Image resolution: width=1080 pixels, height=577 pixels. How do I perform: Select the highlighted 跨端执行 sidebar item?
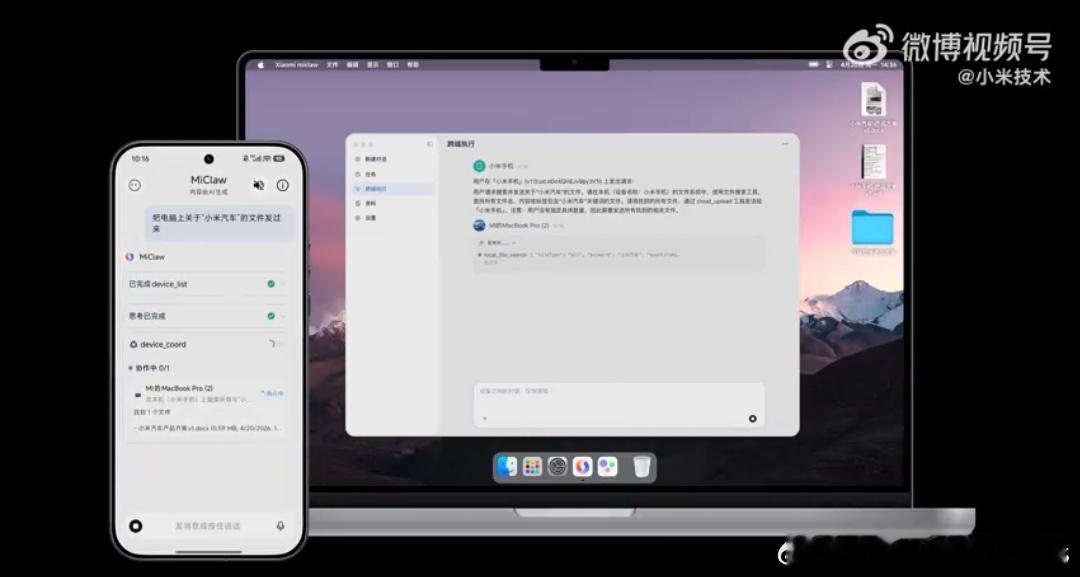click(x=392, y=189)
